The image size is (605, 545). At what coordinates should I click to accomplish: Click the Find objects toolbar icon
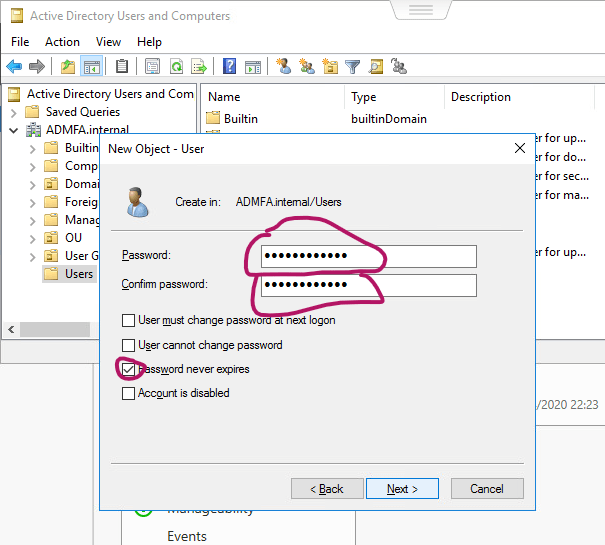[x=376, y=67]
